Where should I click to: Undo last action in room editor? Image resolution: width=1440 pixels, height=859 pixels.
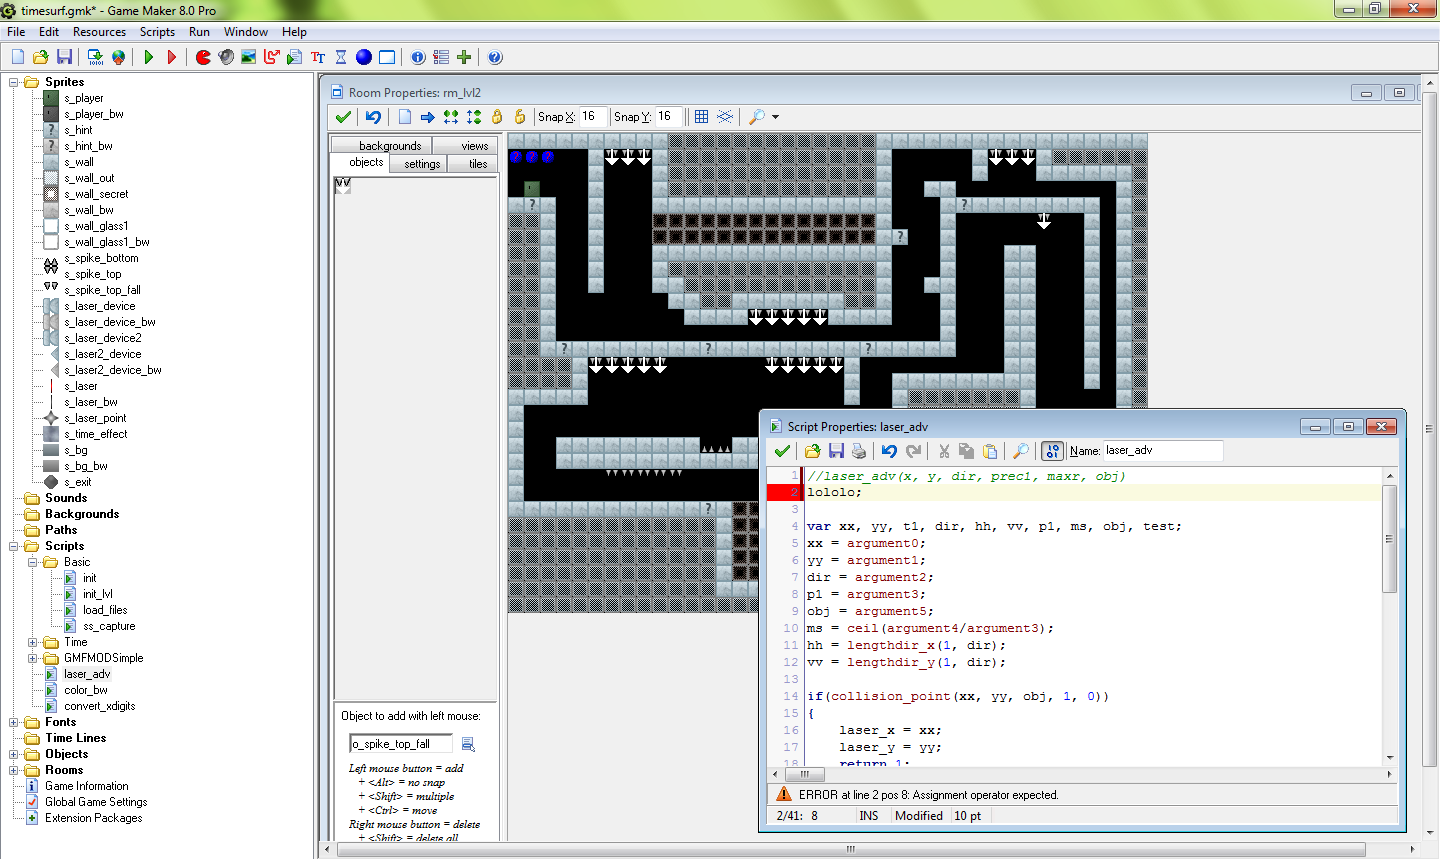coord(373,117)
